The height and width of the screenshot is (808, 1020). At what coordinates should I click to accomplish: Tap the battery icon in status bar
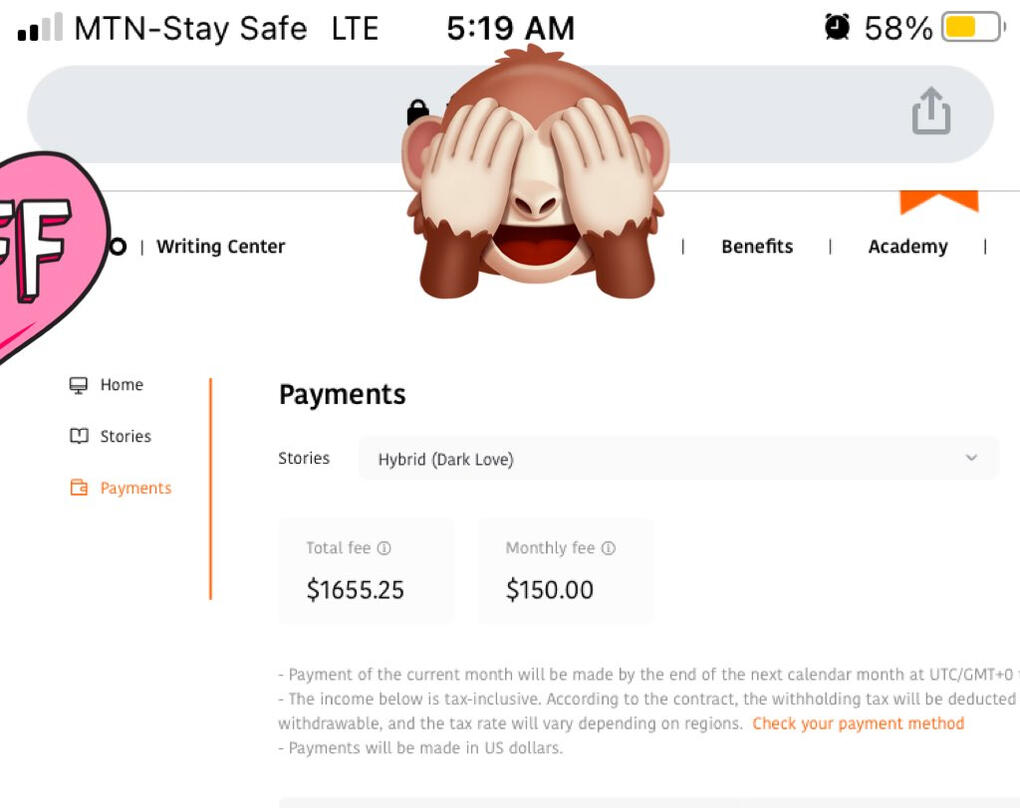click(971, 27)
